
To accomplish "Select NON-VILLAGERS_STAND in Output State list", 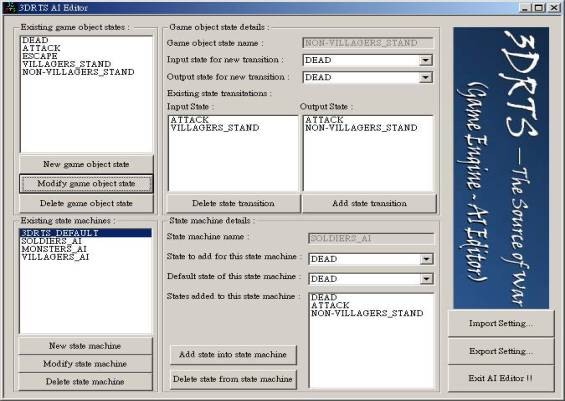I will click(361, 128).
